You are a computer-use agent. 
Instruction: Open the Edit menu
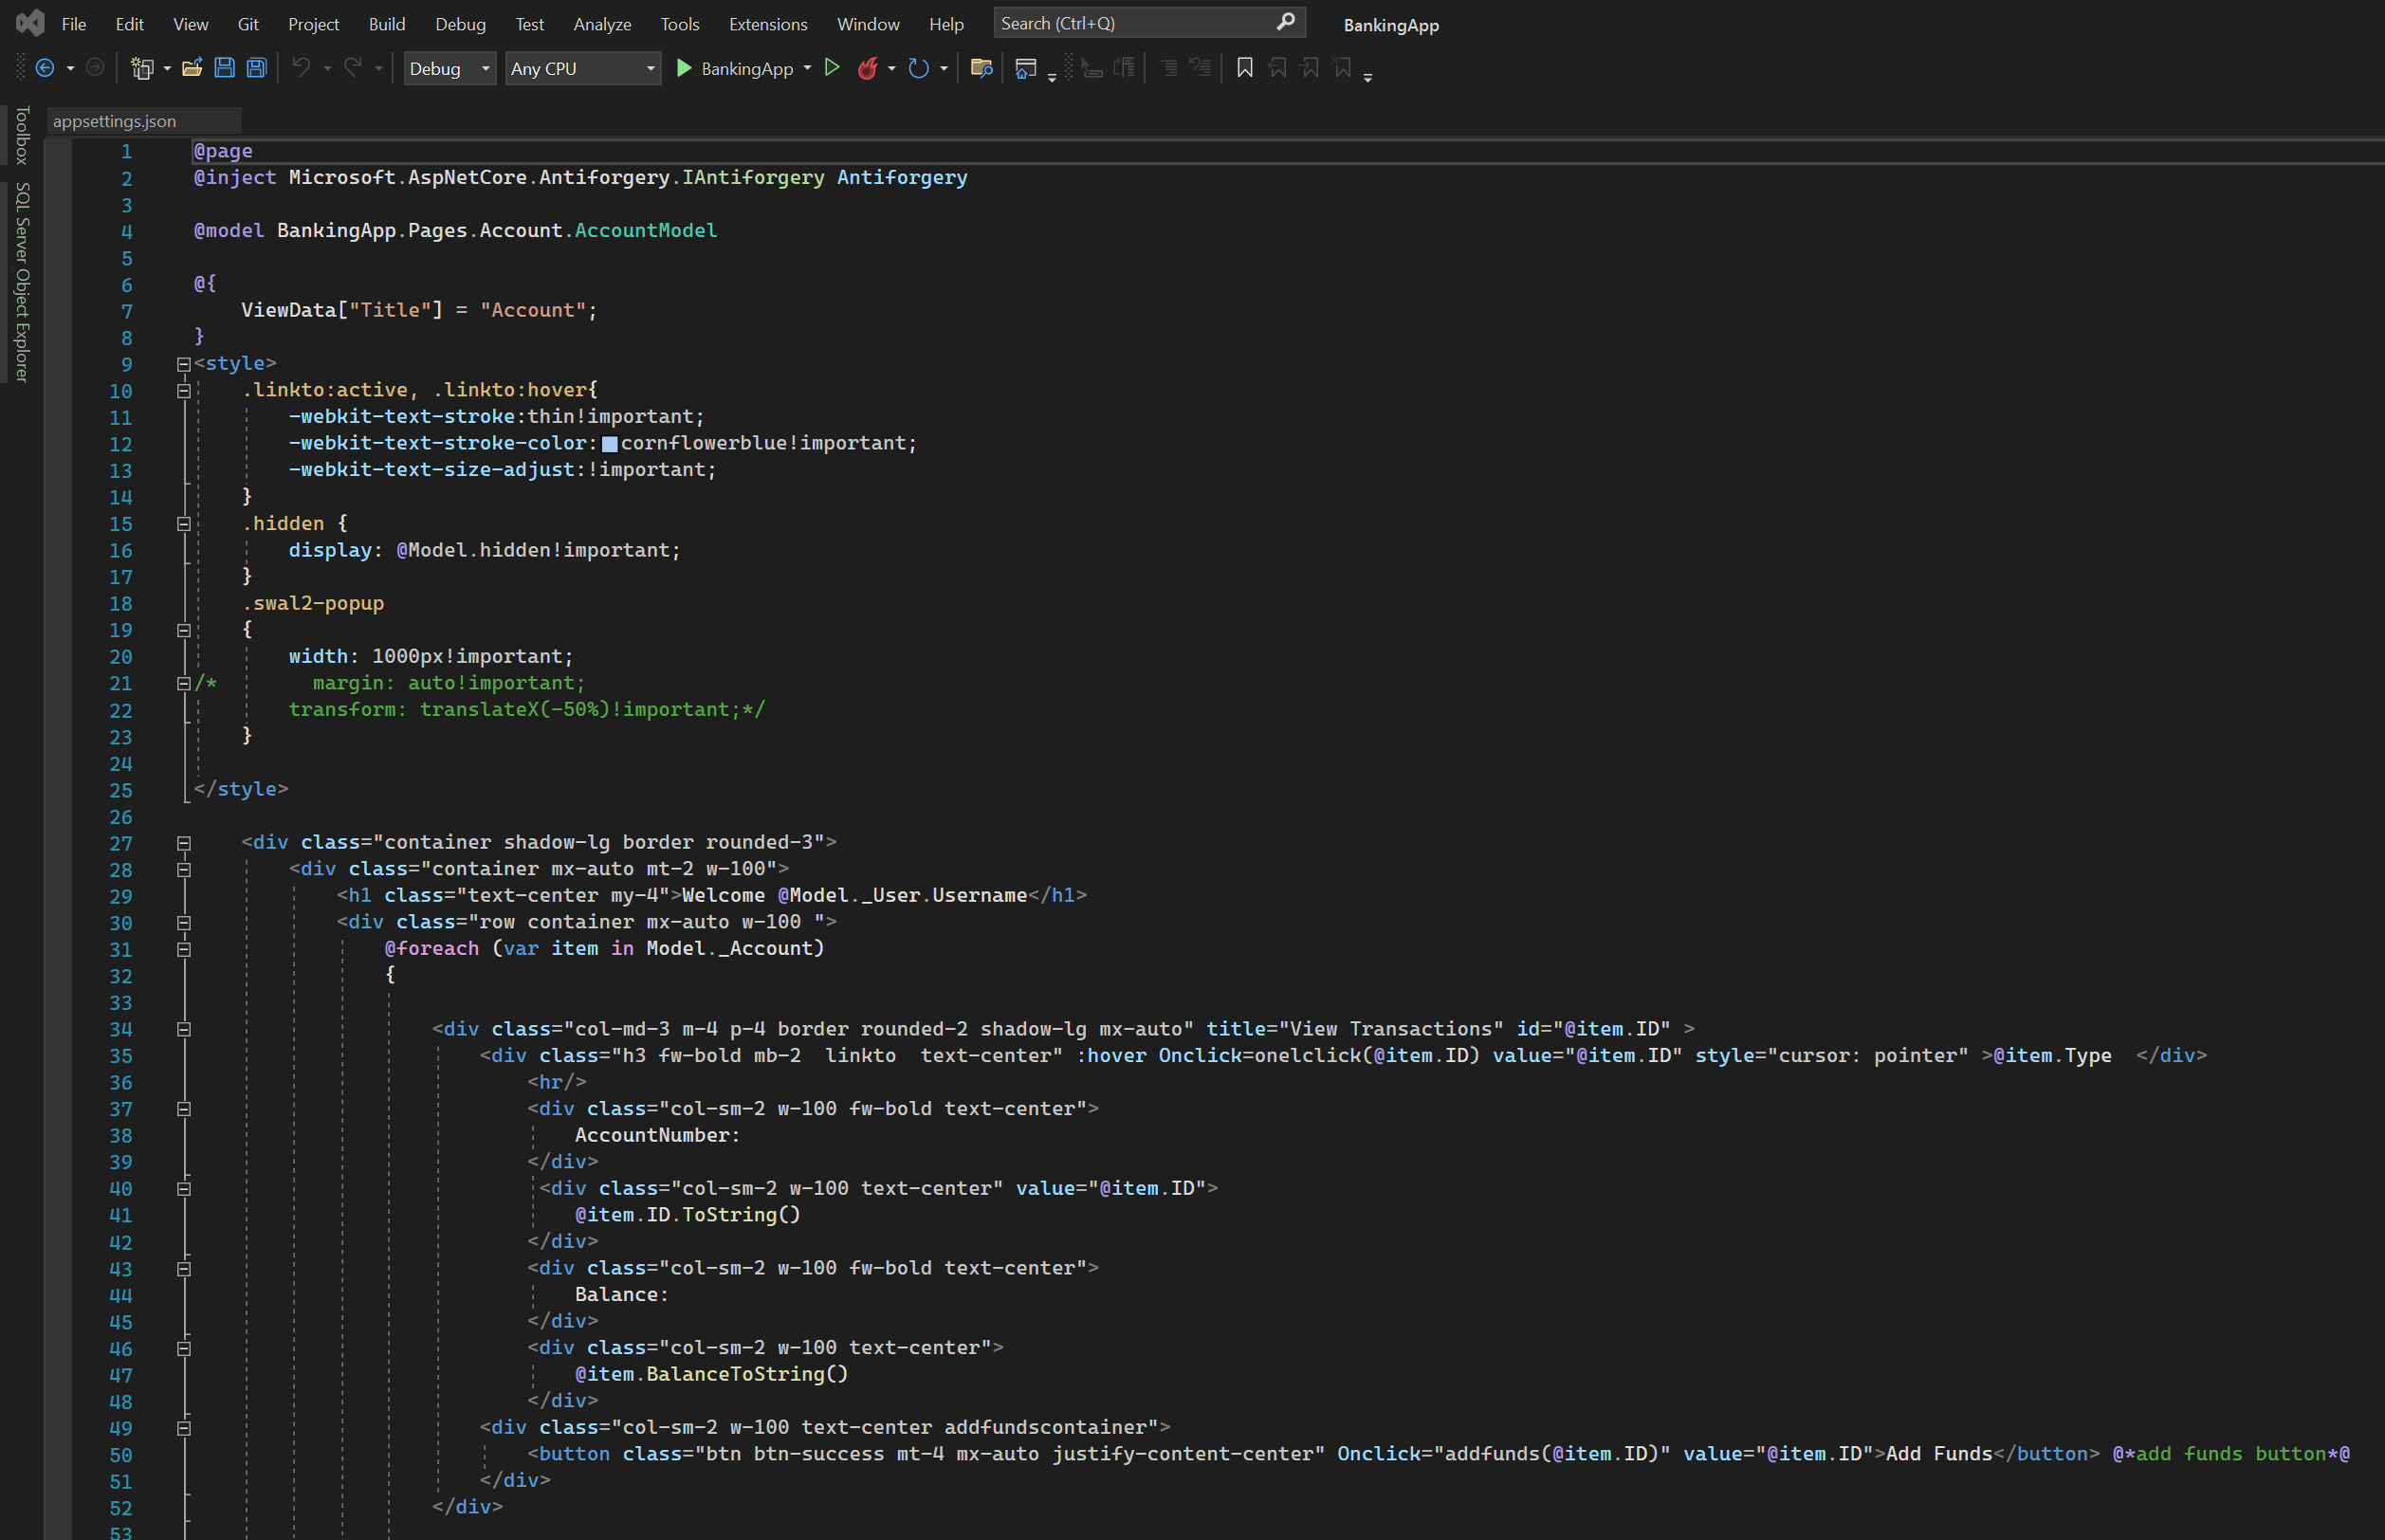(x=129, y=24)
